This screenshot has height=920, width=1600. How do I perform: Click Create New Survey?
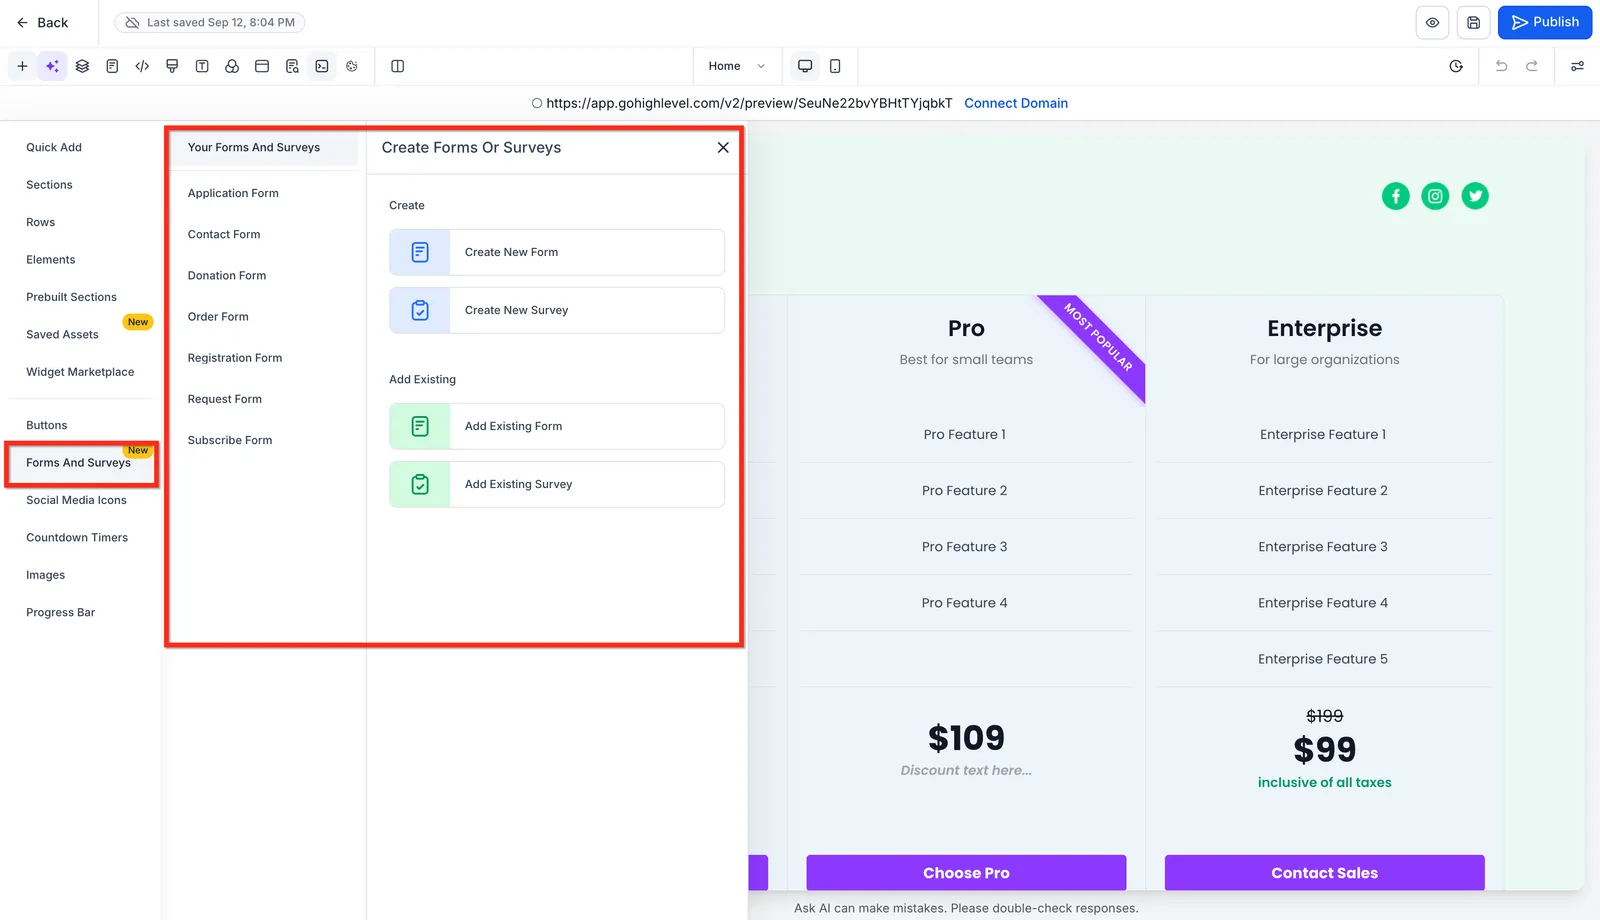pos(557,310)
